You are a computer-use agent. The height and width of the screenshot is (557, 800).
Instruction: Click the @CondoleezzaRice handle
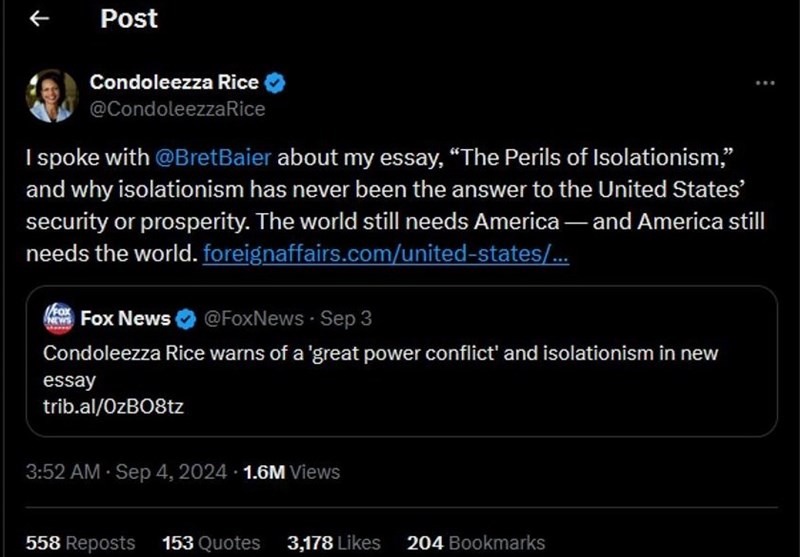tap(178, 109)
